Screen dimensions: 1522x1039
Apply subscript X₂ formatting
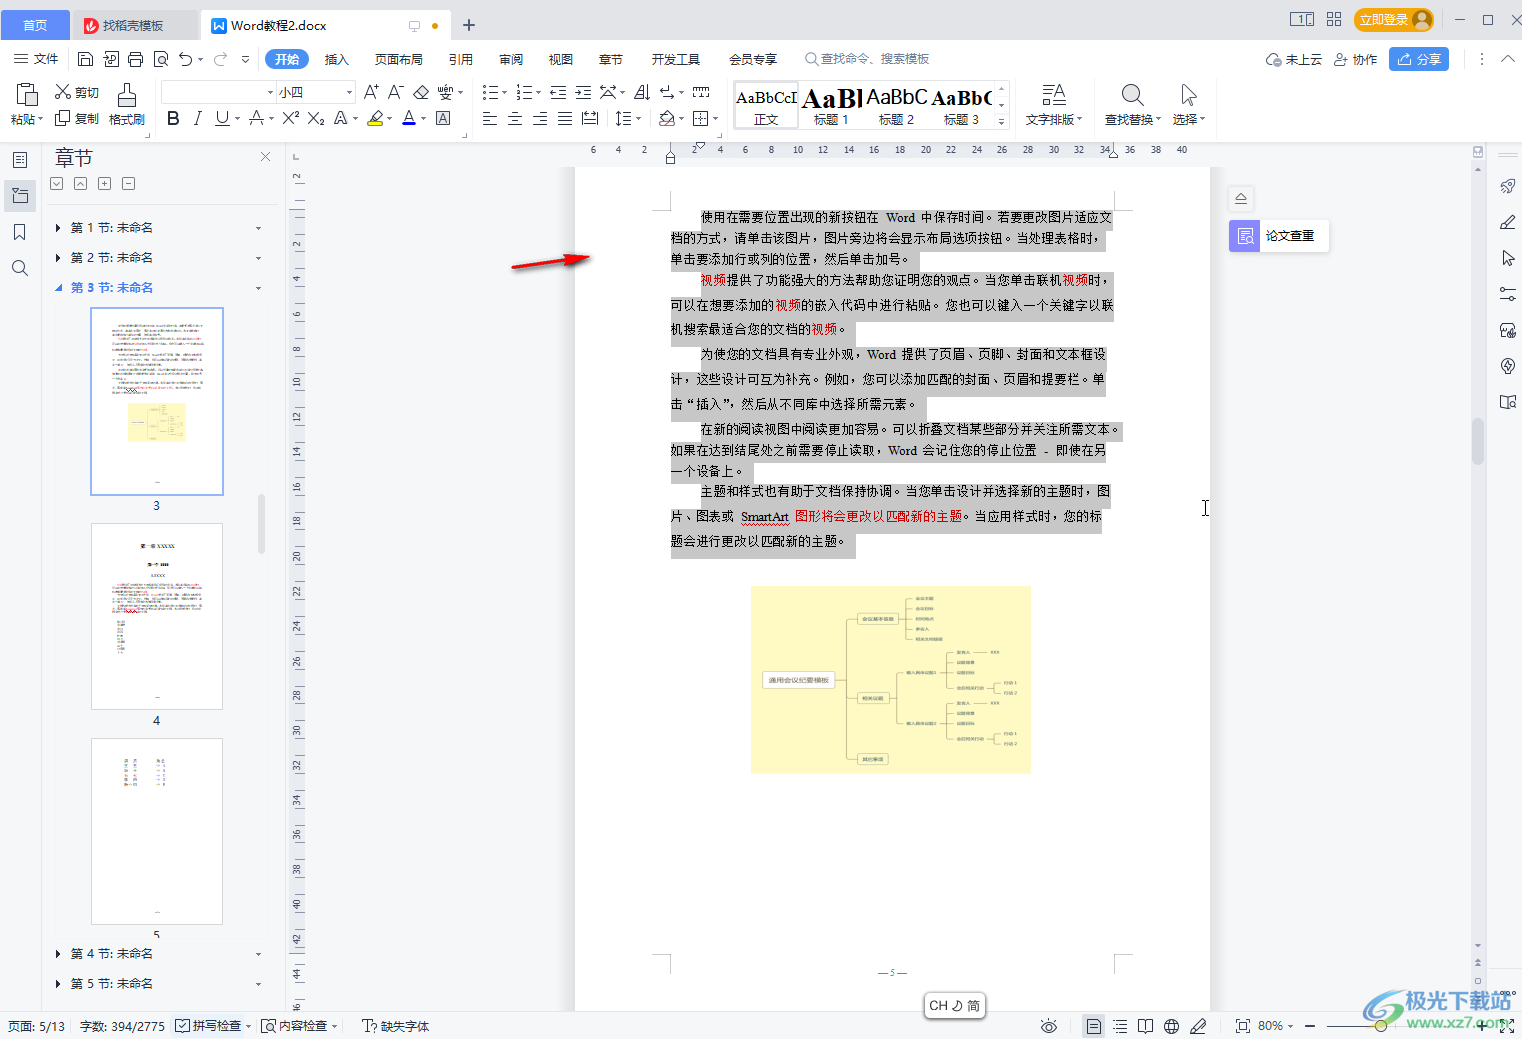[316, 118]
